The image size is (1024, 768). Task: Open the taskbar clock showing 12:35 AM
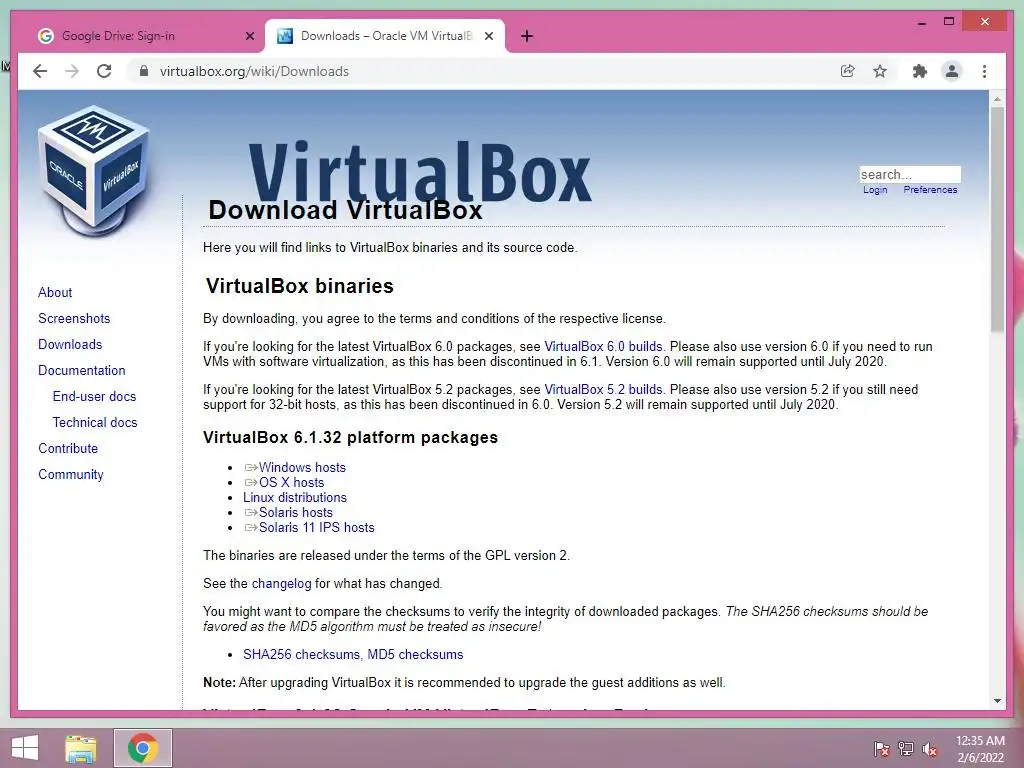[980, 749]
